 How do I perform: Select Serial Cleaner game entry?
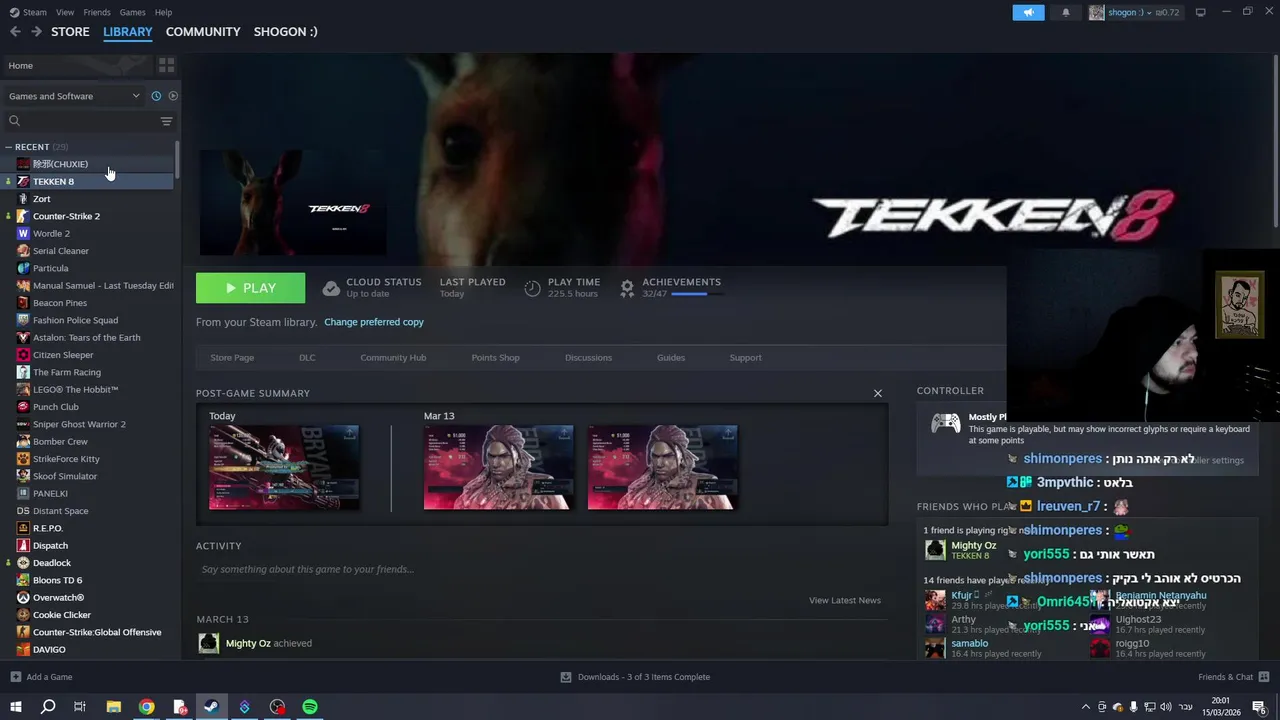[88, 251]
